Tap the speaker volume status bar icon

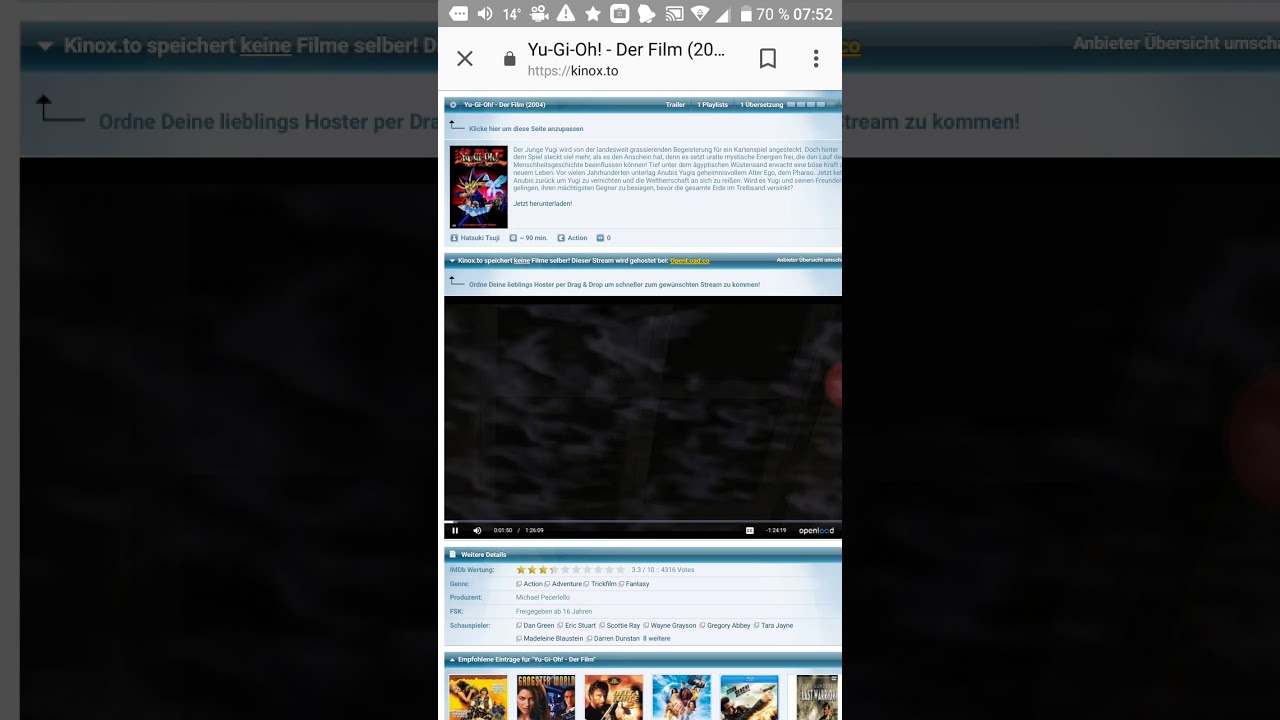pyautogui.click(x=485, y=14)
